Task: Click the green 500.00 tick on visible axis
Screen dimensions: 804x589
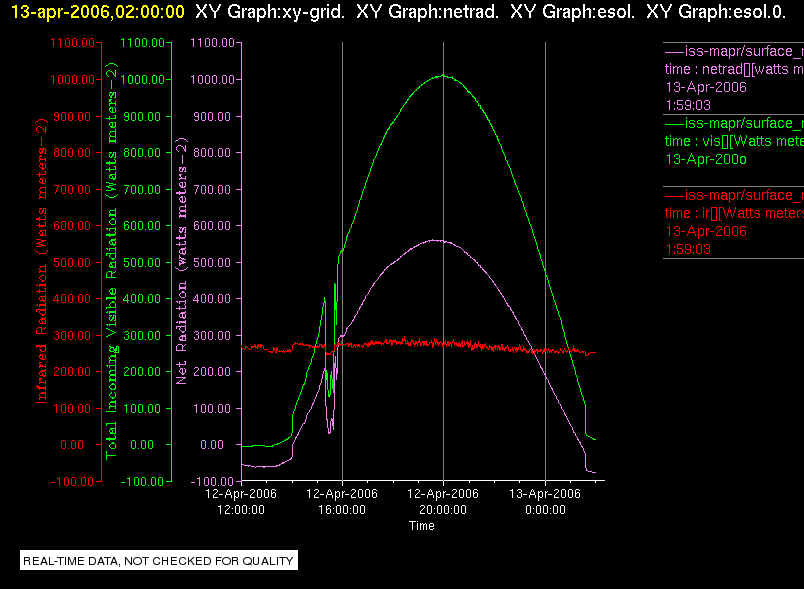Action: [142, 262]
